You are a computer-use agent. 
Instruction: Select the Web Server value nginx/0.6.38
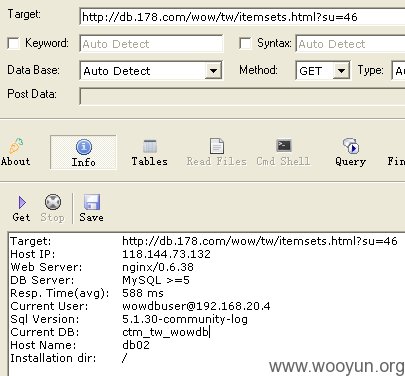coord(158,267)
